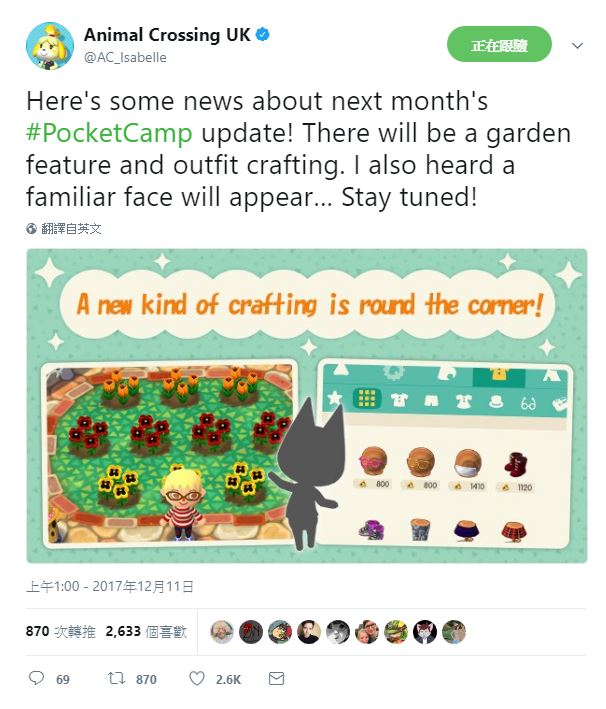Click the fifth liker avatar

pyautogui.click(x=338, y=631)
